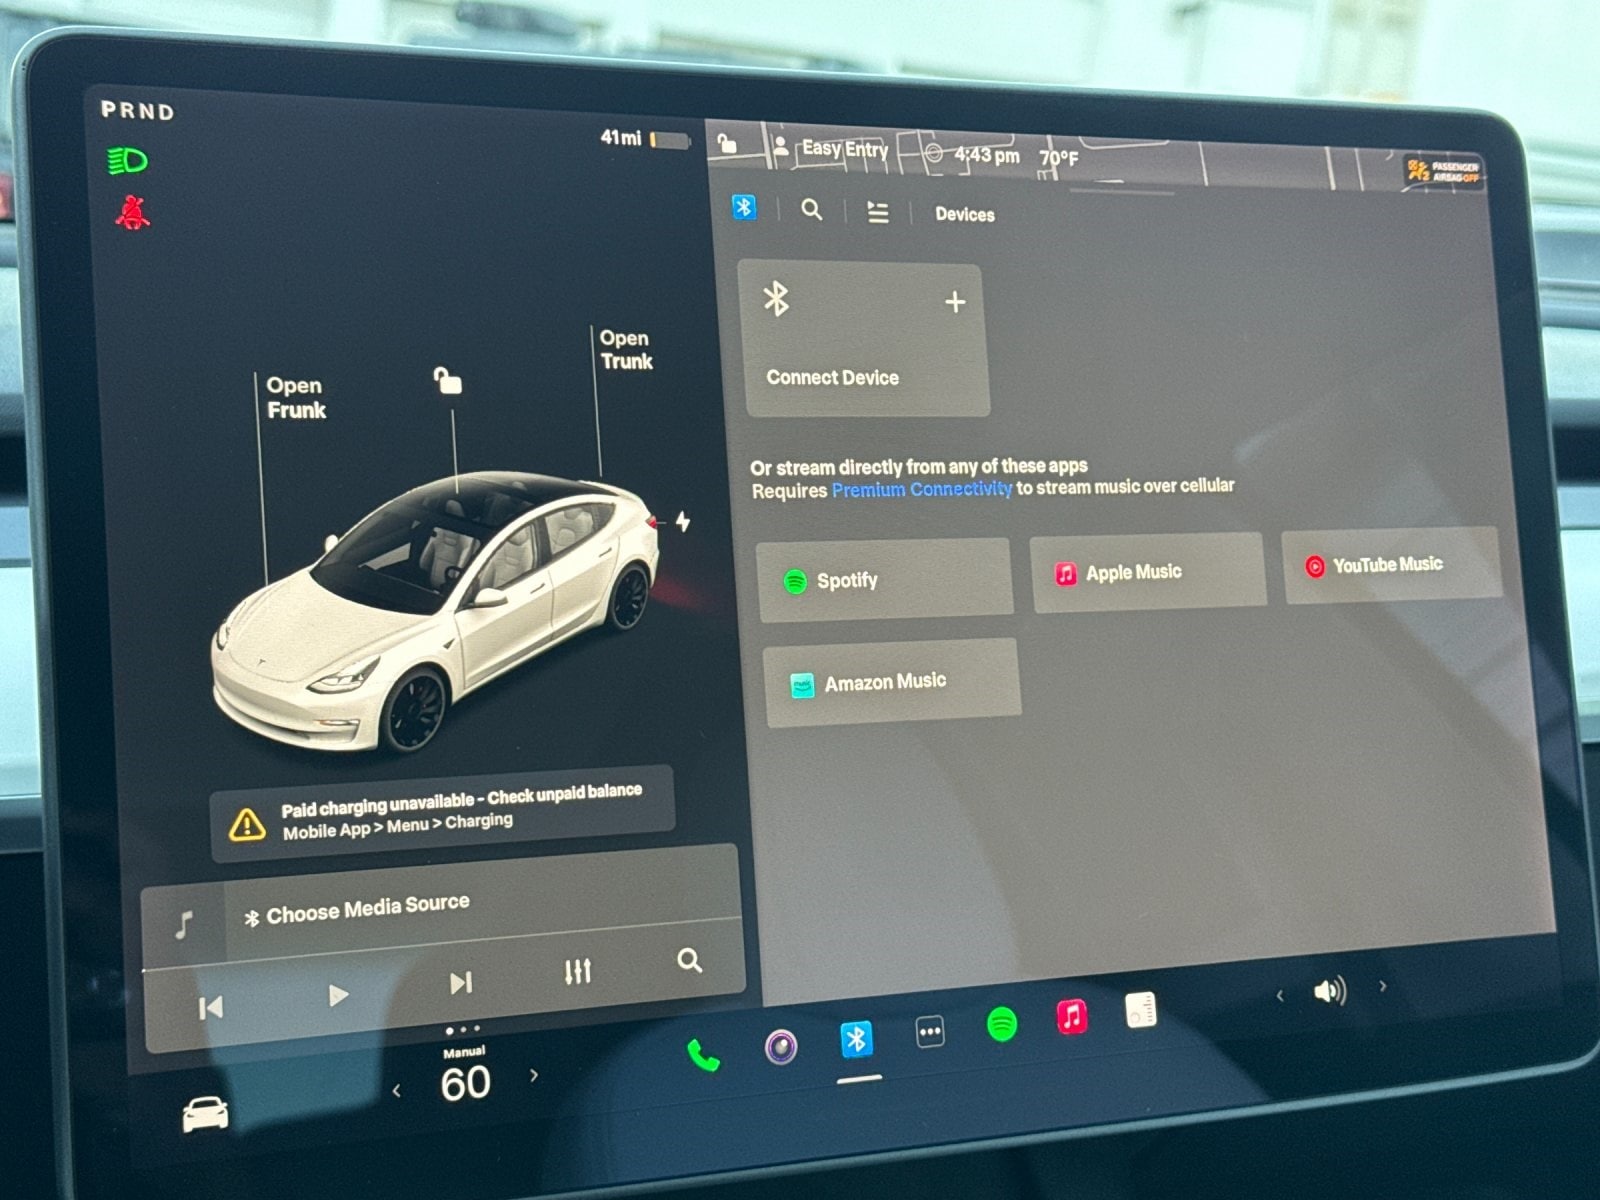The image size is (1600, 1200).
Task: Tap the charging lightning bolt icon
Action: [683, 522]
